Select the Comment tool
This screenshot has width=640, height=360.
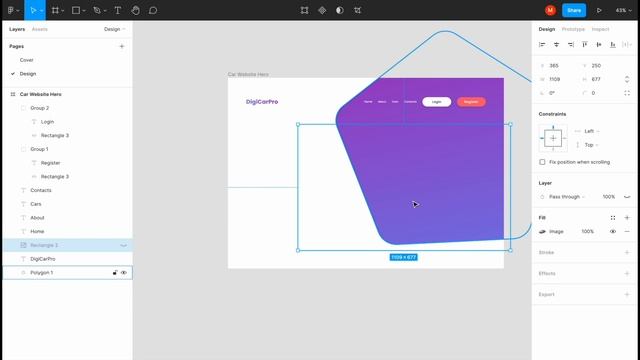click(x=153, y=10)
